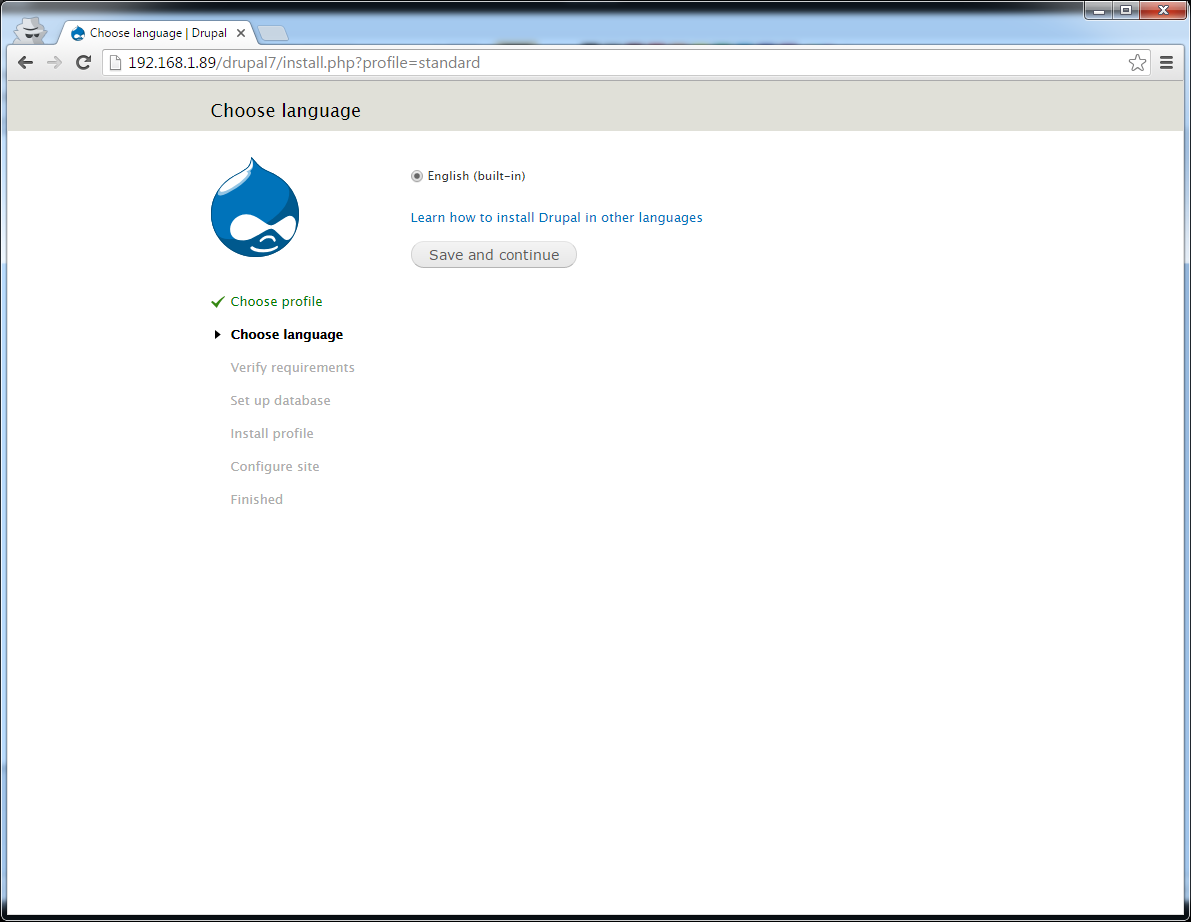
Task: Click the English (built-in) label text
Action: click(476, 176)
